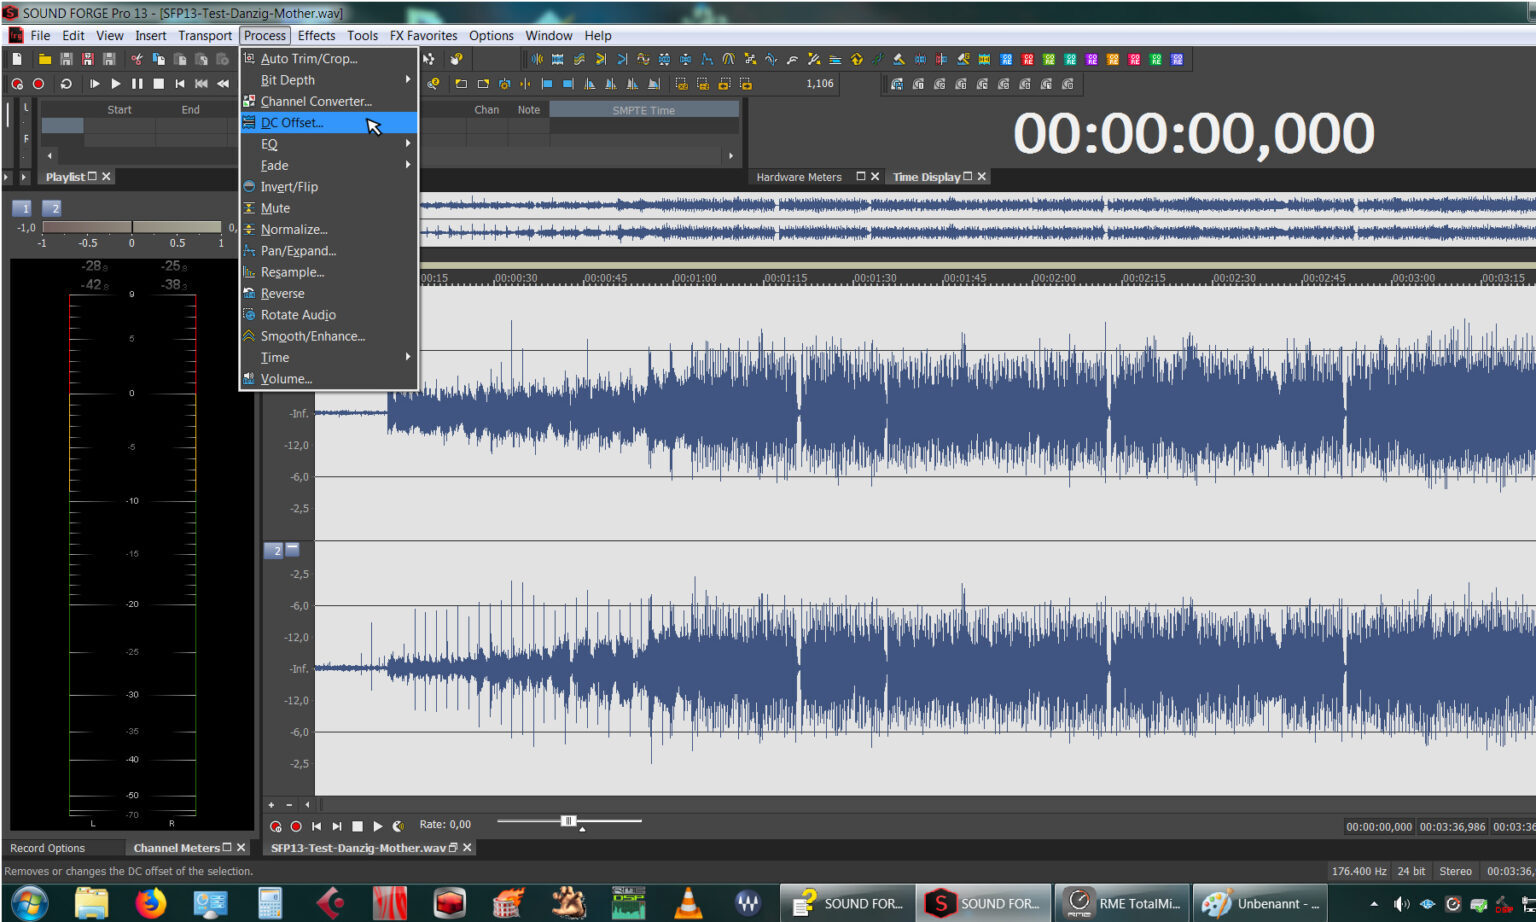Open the Normalize dialog
Viewport: 1536px width, 922px height.
tap(328, 229)
